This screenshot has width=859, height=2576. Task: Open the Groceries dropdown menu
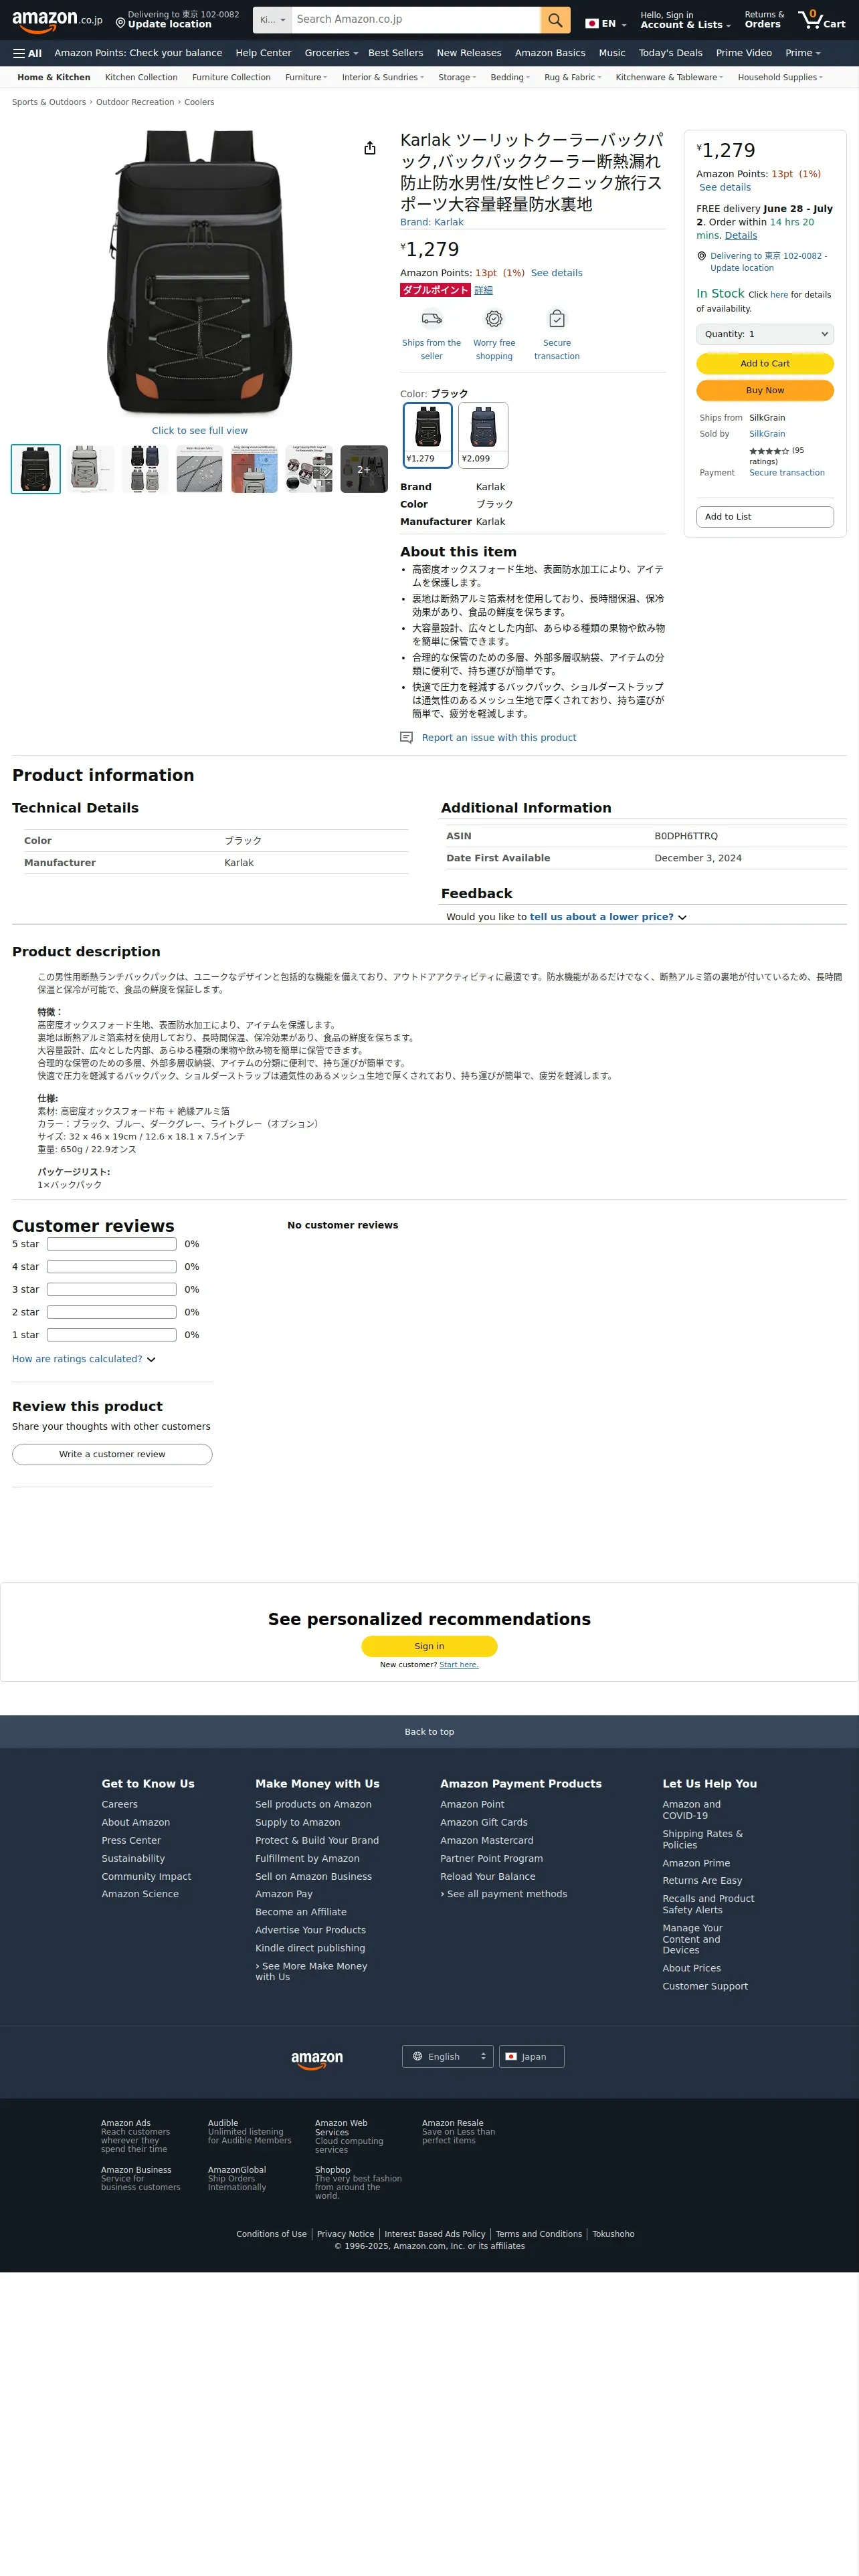[331, 53]
